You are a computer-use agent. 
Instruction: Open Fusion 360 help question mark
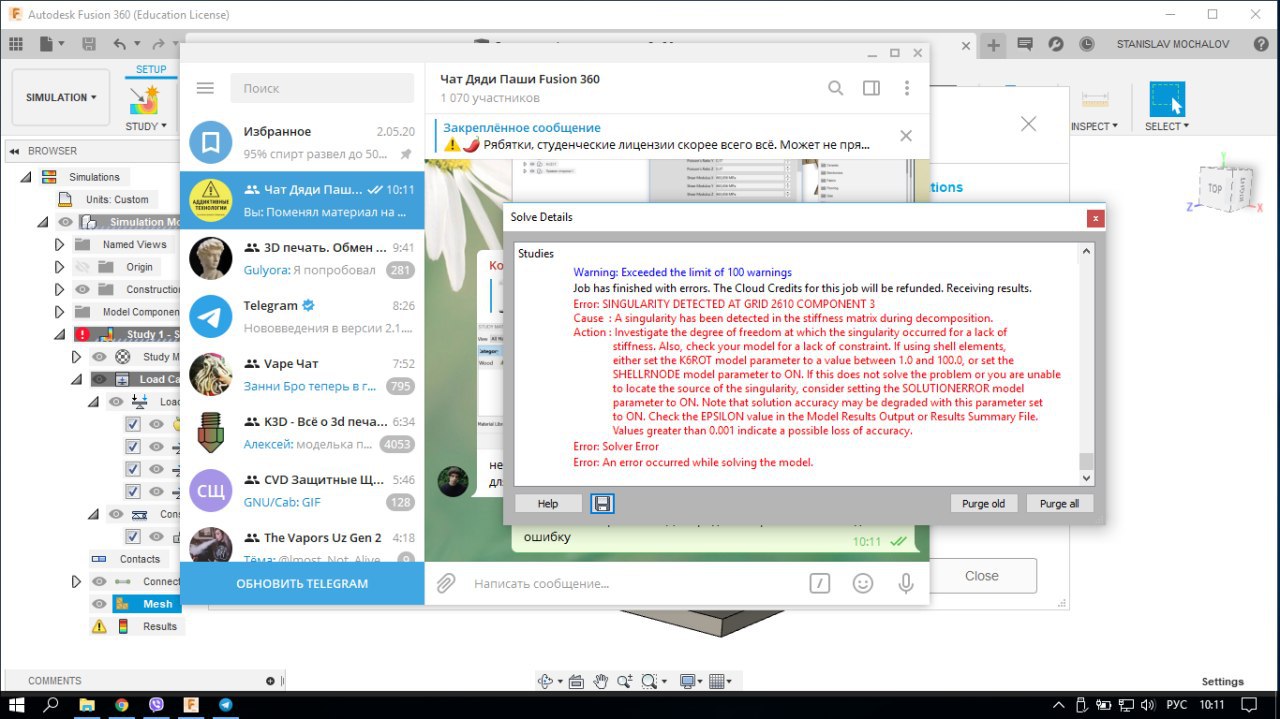click(1260, 44)
